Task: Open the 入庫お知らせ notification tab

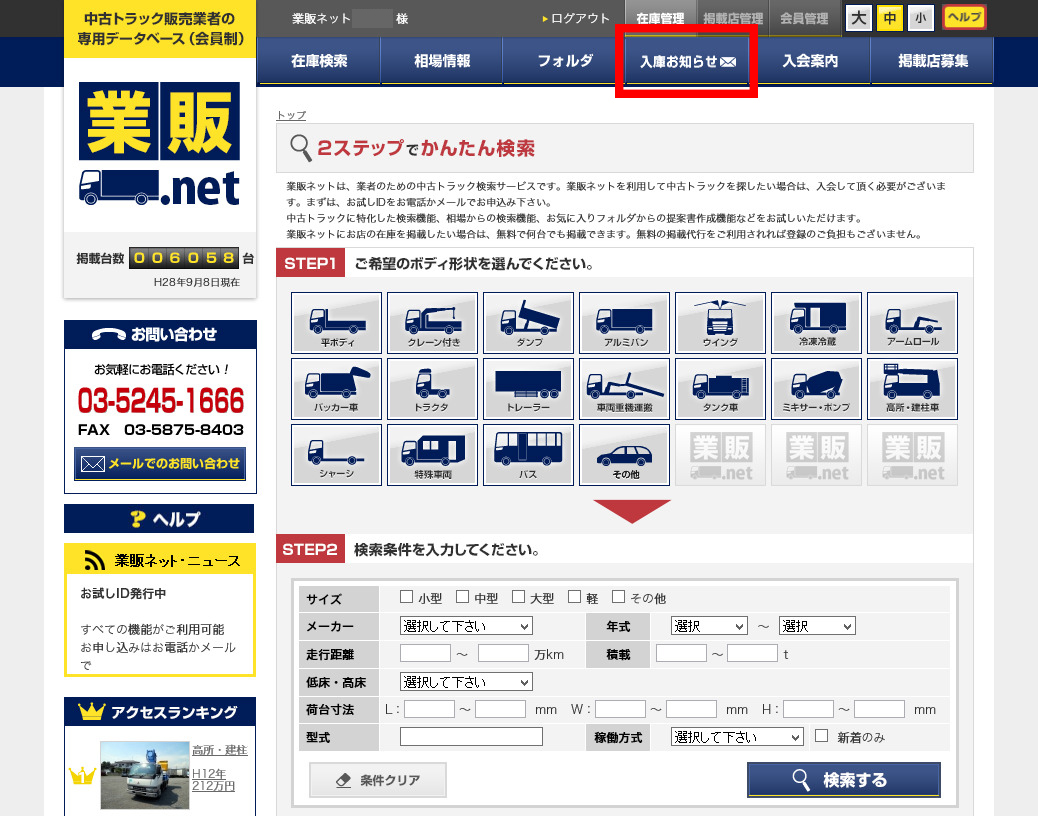Action: [687, 61]
